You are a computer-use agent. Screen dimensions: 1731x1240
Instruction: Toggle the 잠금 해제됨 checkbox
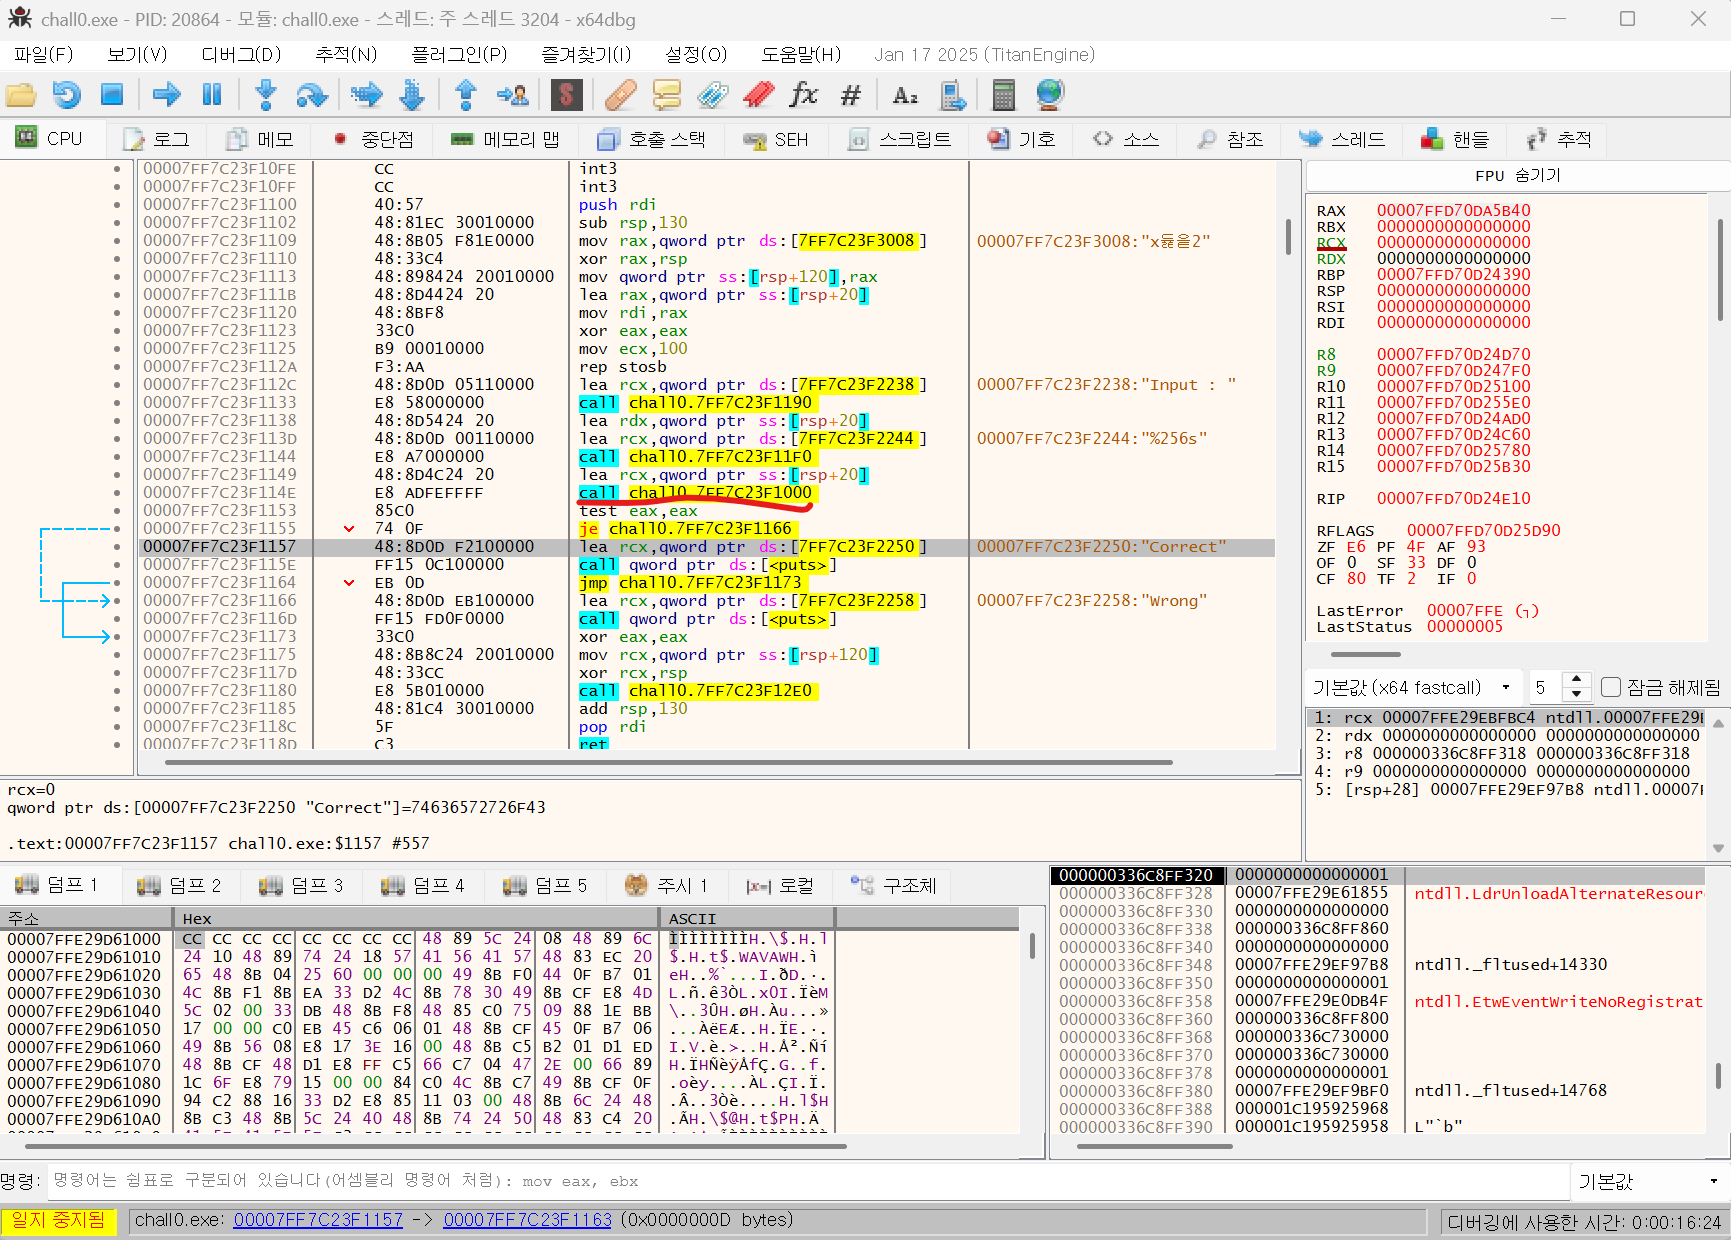pos(1610,687)
